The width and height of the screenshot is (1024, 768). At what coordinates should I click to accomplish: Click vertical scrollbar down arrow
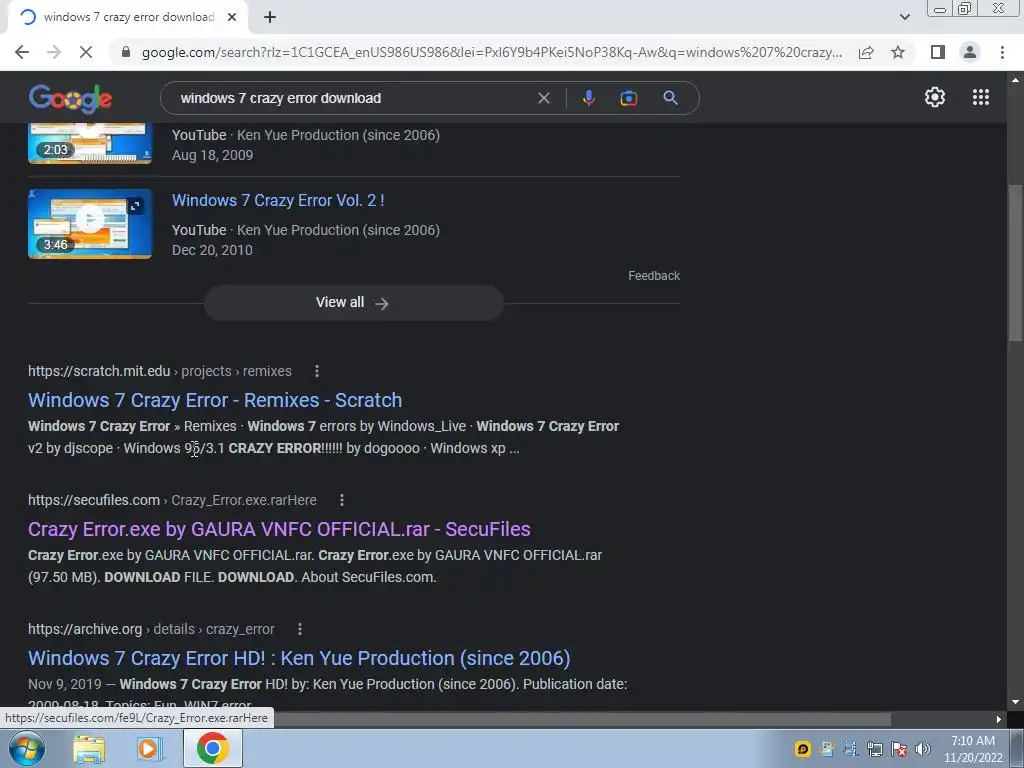[1016, 703]
